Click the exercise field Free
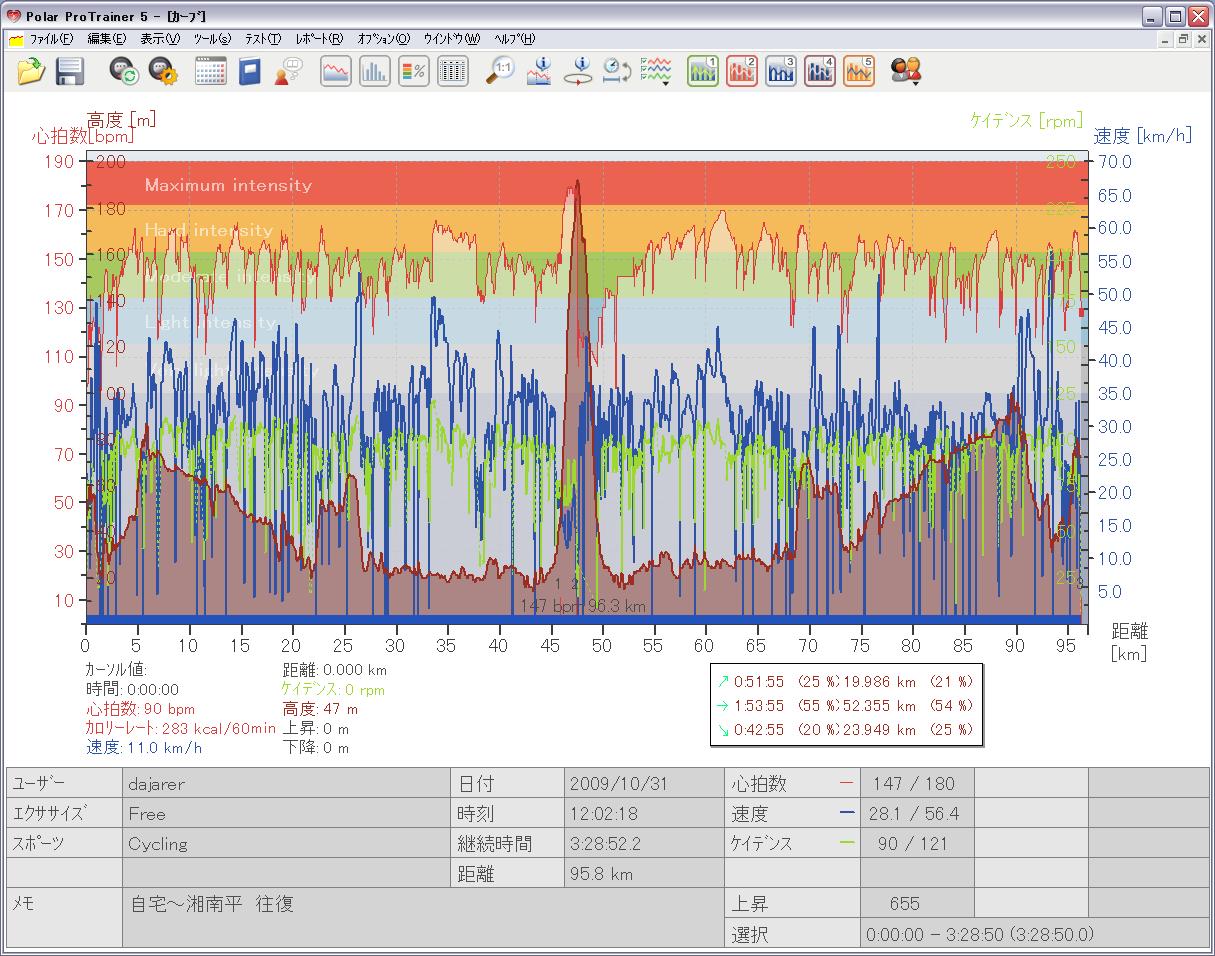 pos(287,814)
